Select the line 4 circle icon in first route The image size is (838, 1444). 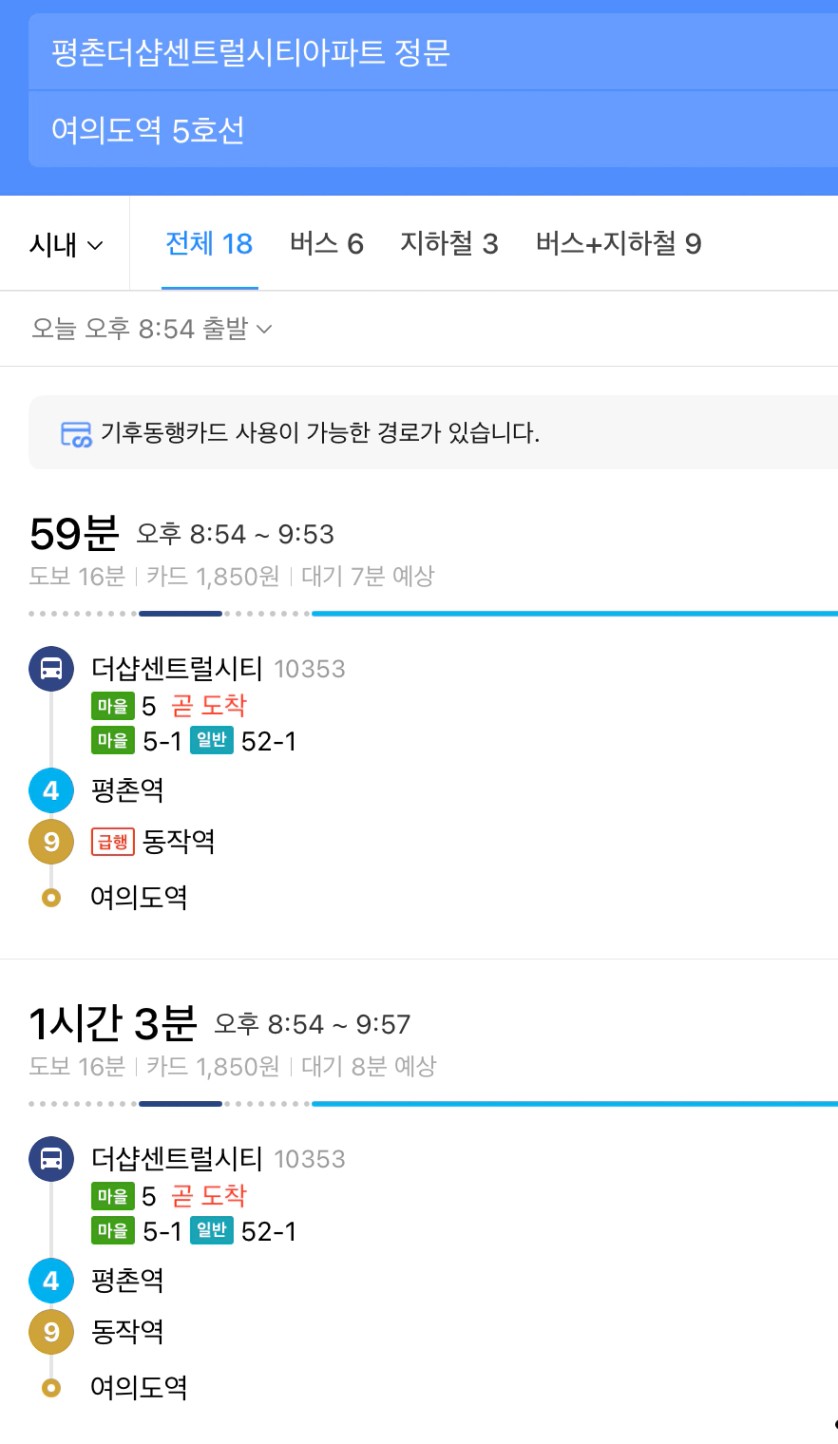pyautogui.click(x=51, y=791)
